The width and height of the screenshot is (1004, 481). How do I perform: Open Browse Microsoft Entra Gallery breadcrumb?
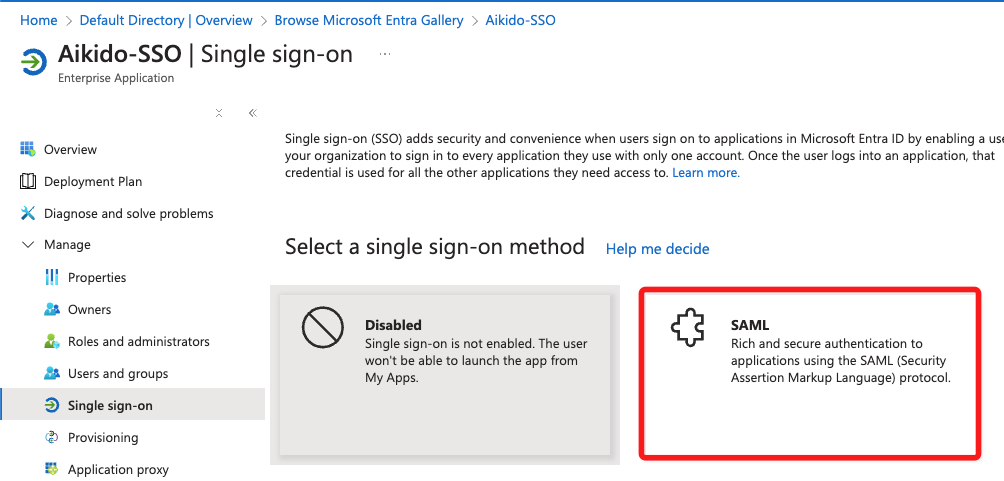369,20
